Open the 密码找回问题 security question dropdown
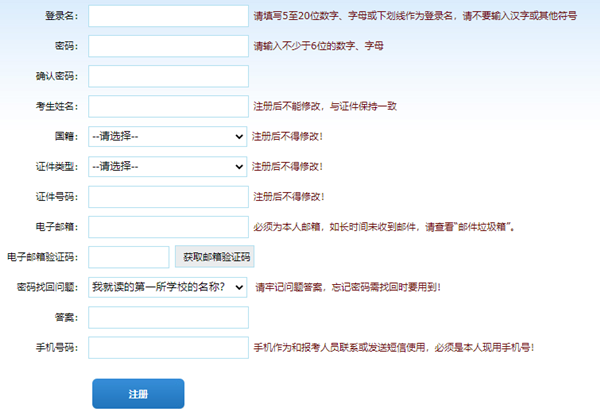Viewport: 600px width, 415px height. coord(167,287)
